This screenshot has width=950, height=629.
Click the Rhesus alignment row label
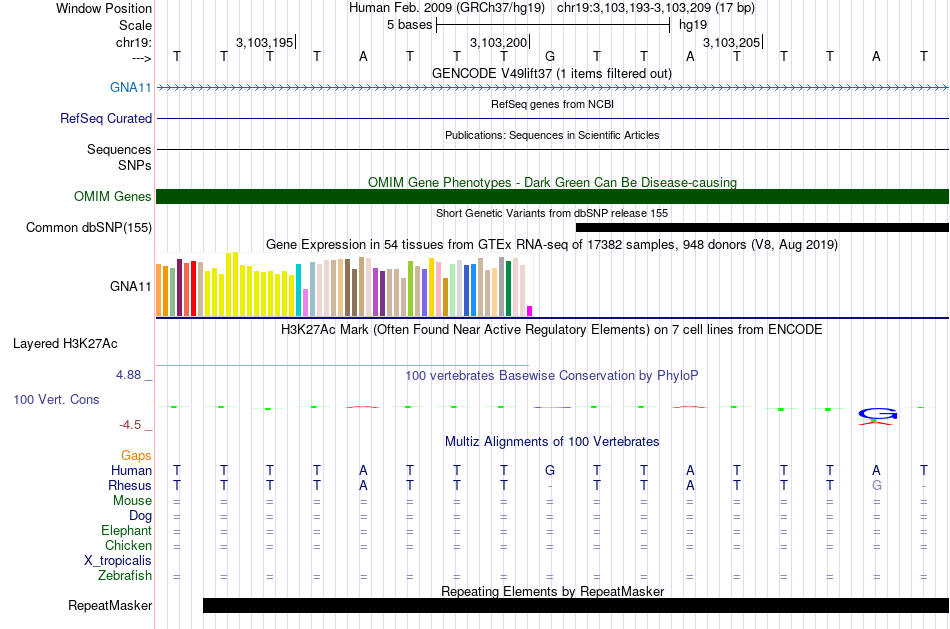pos(129,486)
